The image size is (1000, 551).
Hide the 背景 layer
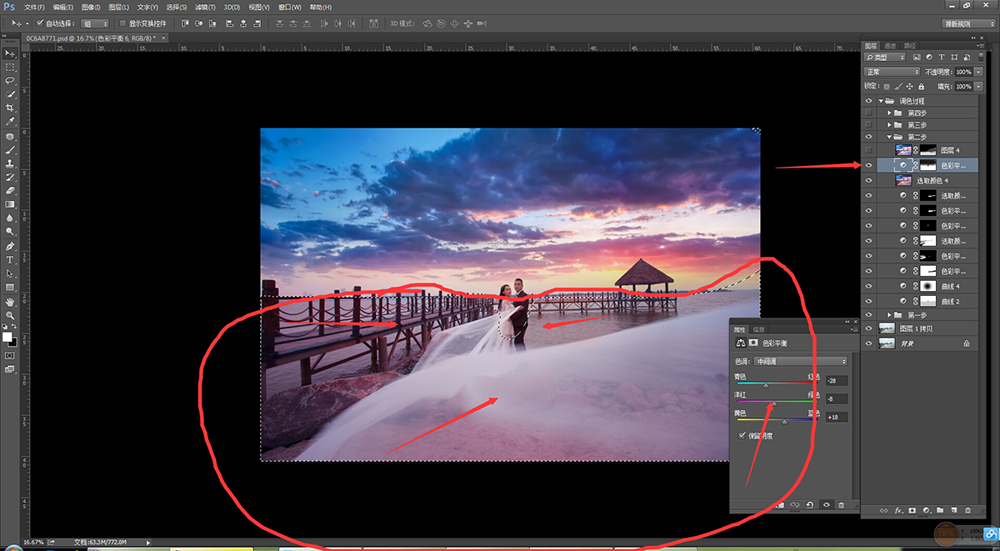coord(868,343)
